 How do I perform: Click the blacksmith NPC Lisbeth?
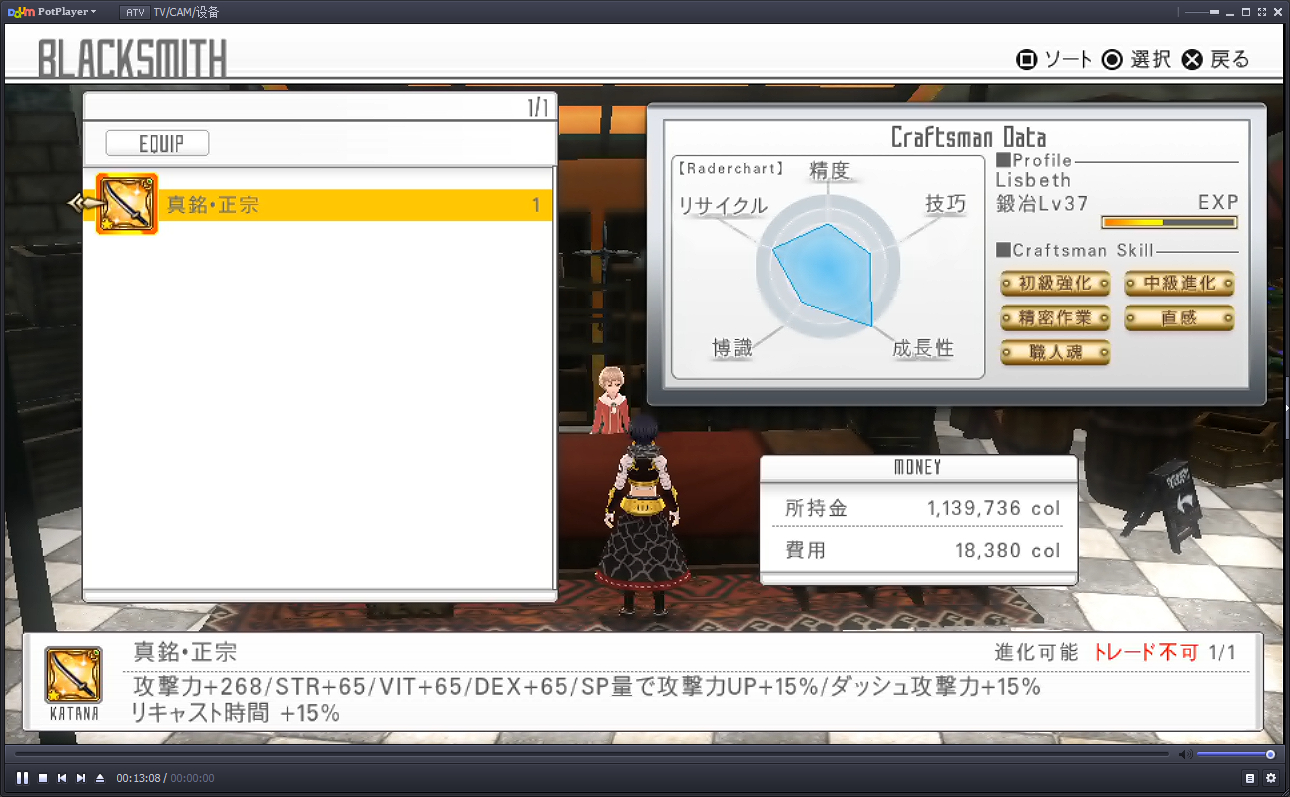[610, 400]
